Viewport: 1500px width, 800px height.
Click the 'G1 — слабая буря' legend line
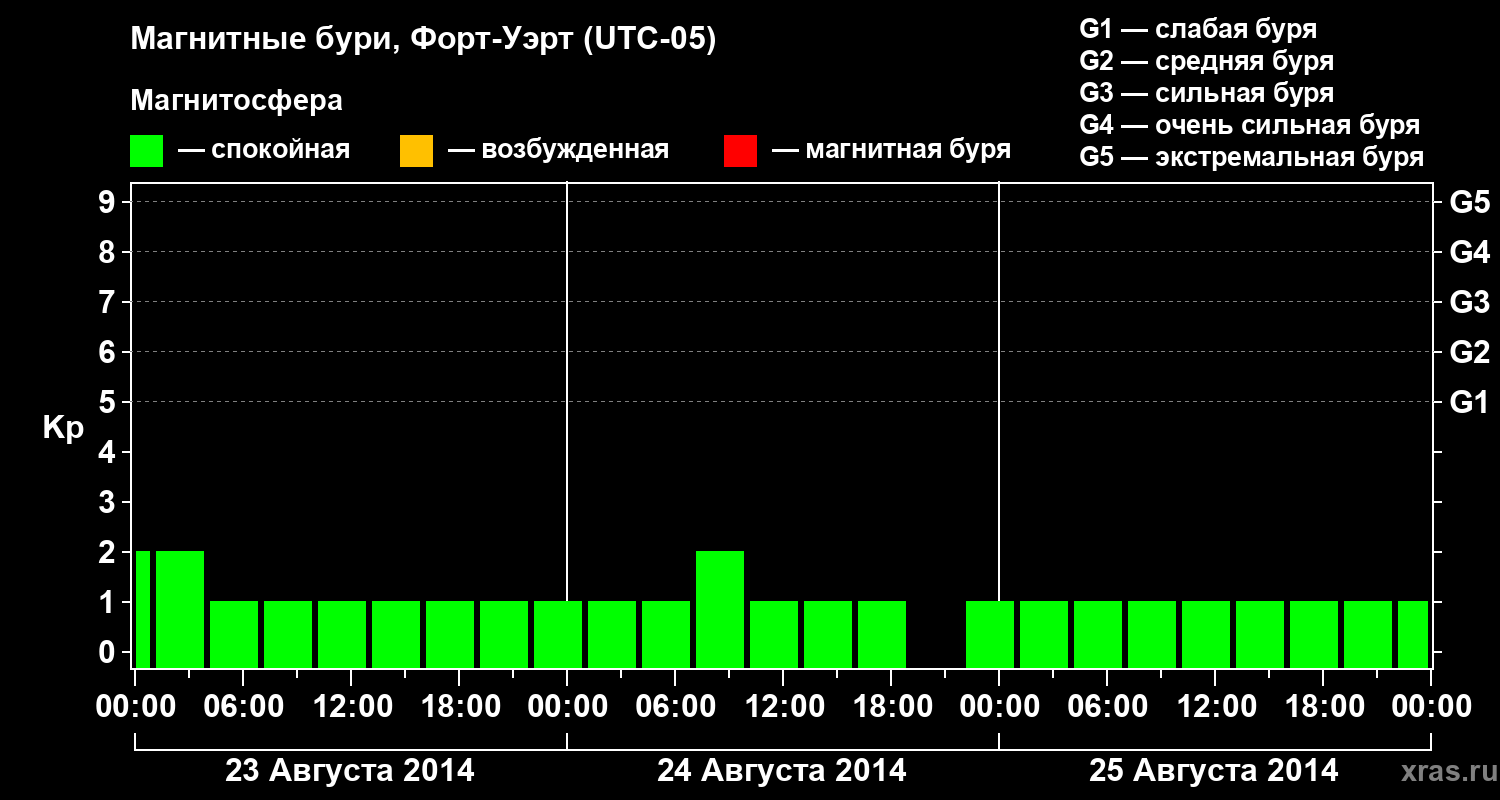1198,29
